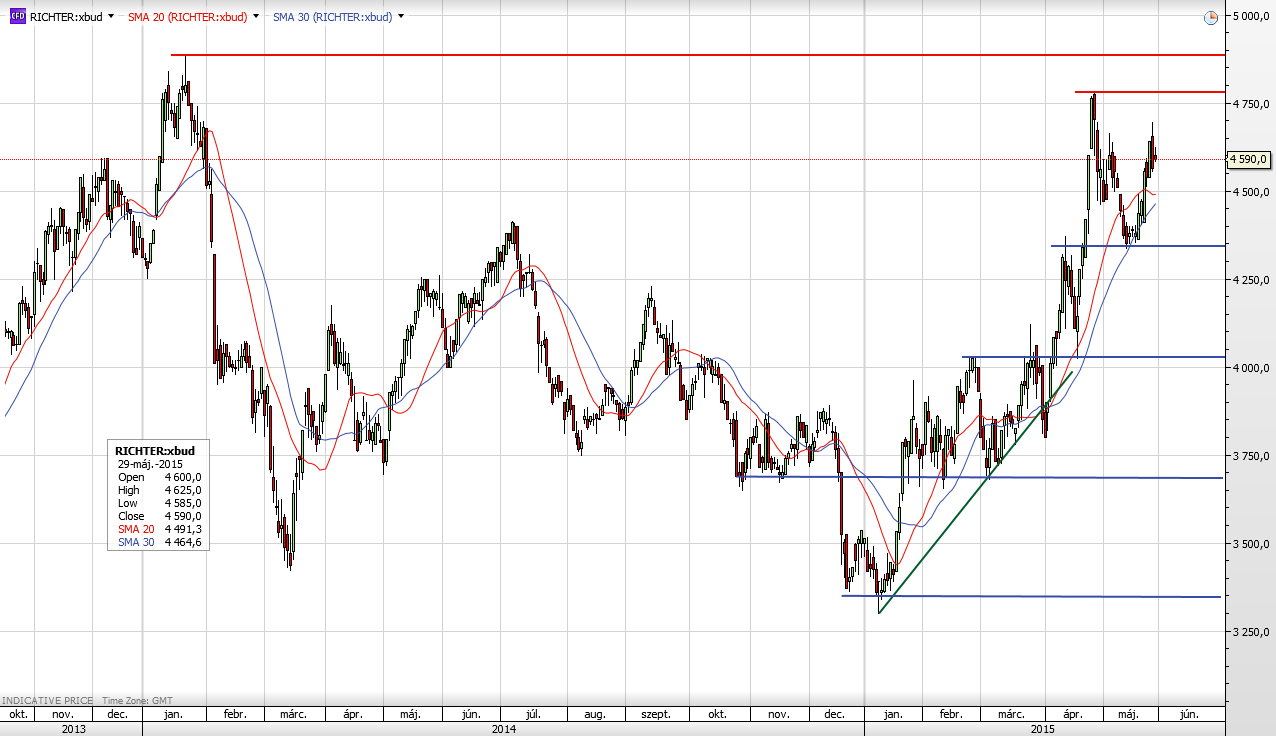1276x736 pixels.
Task: Click the 5 000,0 price axis label
Action: click(x=1251, y=16)
